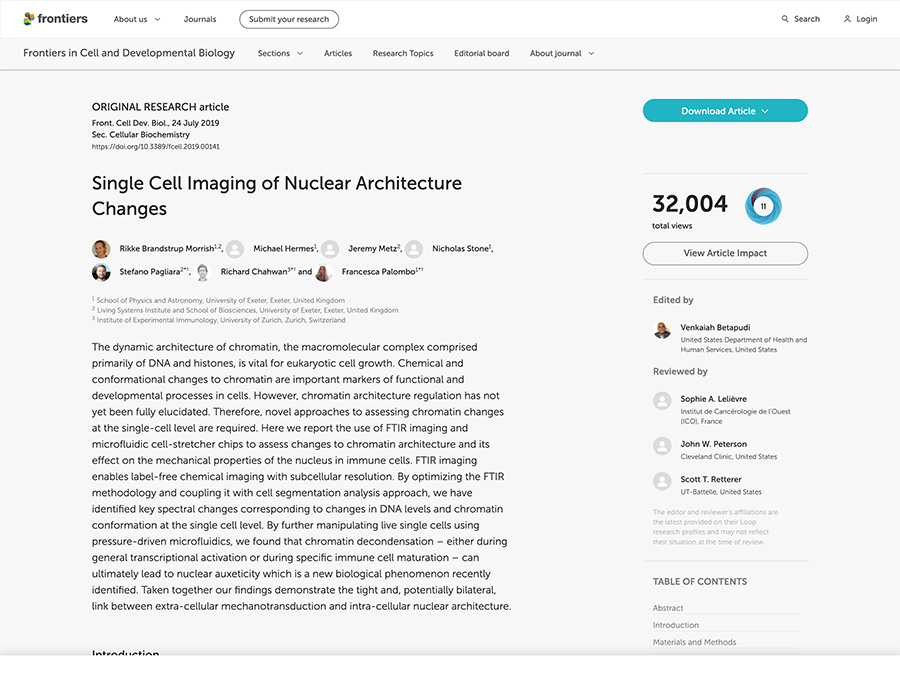Click Nicholas Stone's placeholder avatar

[x=414, y=249]
